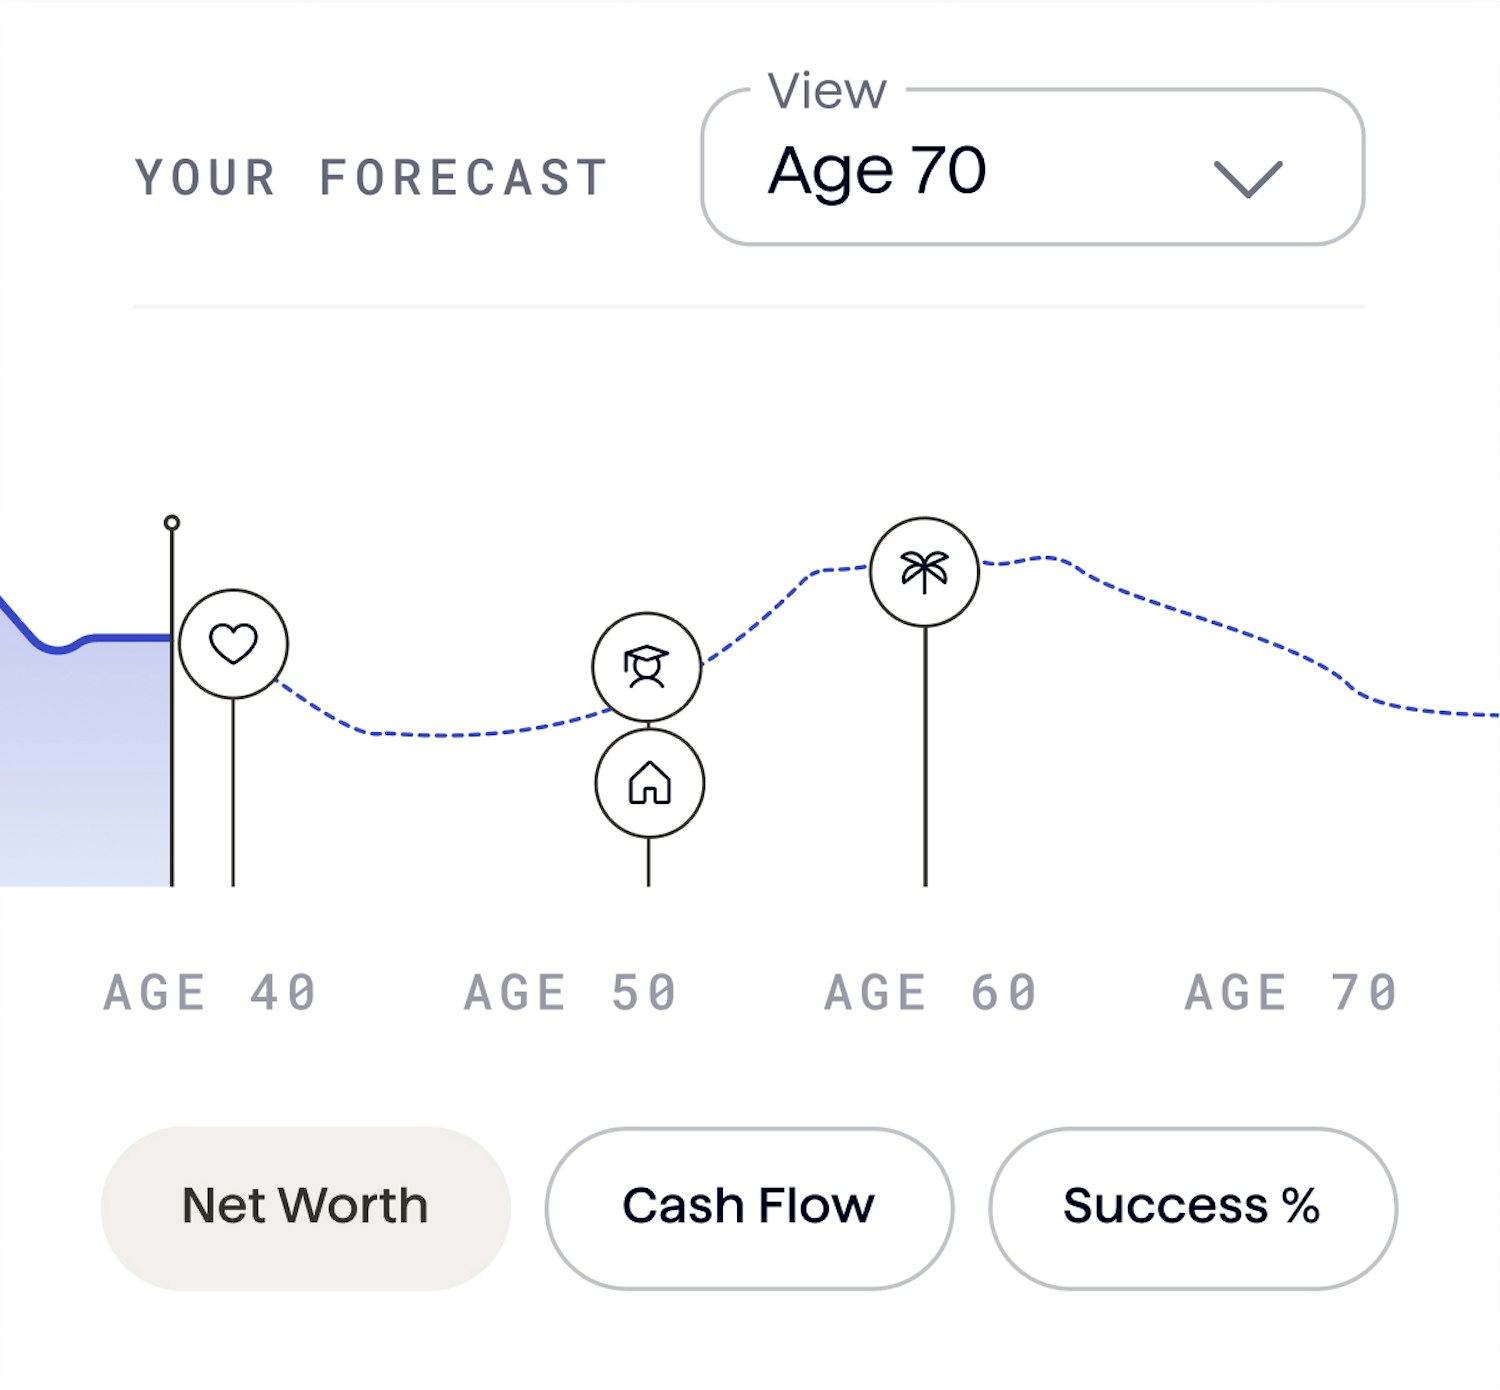1500x1390 pixels.
Task: Click the AGE 60 axis label
Action: pyautogui.click(x=931, y=993)
